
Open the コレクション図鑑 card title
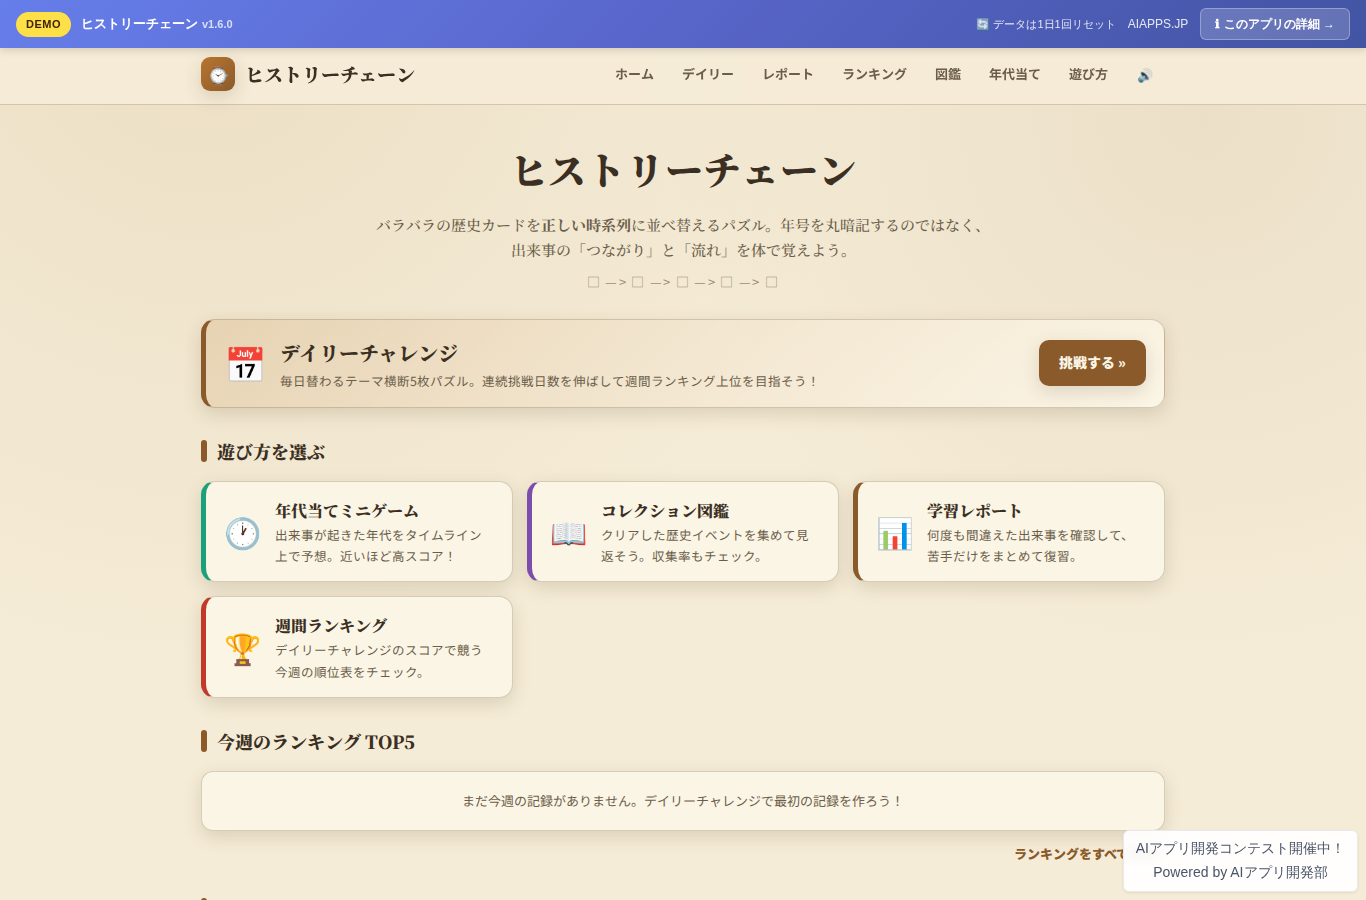click(x=665, y=511)
